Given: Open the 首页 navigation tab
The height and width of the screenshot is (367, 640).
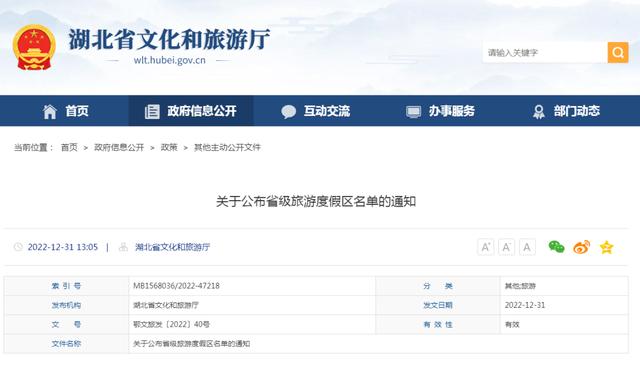Looking at the screenshot, I should pyautogui.click(x=65, y=111).
